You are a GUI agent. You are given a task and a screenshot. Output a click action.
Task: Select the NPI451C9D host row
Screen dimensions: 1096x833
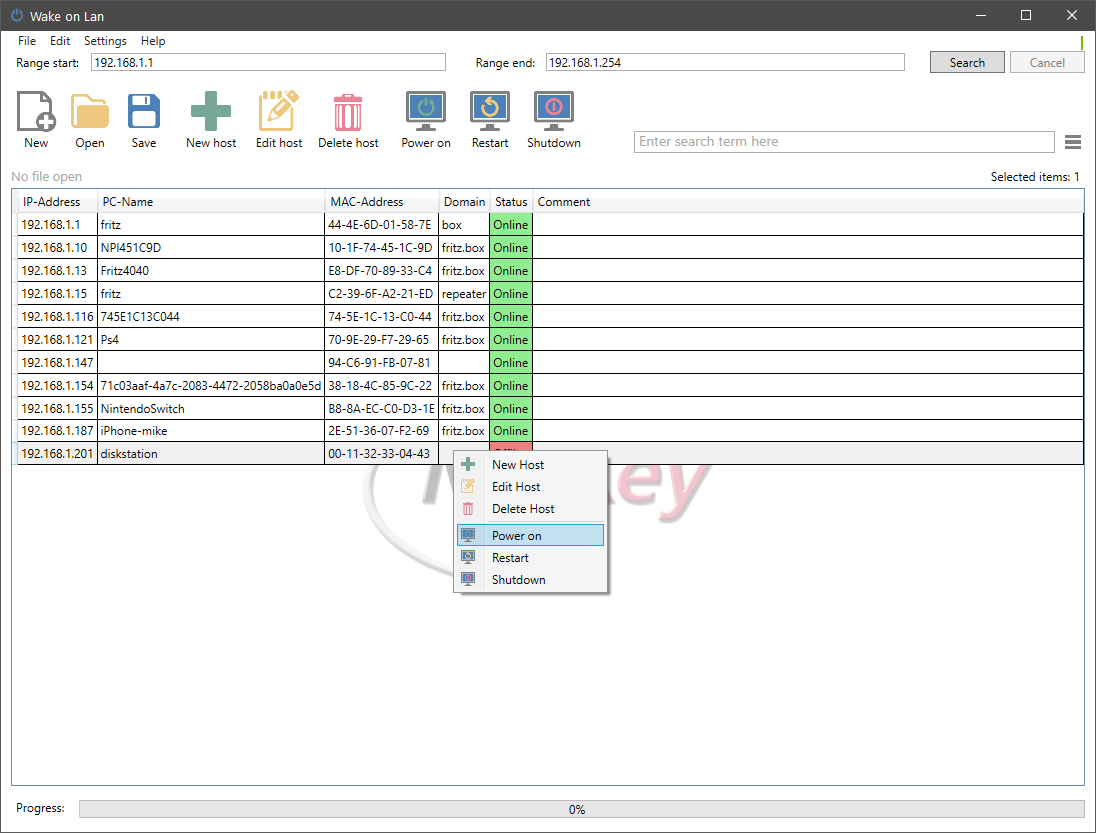551,247
